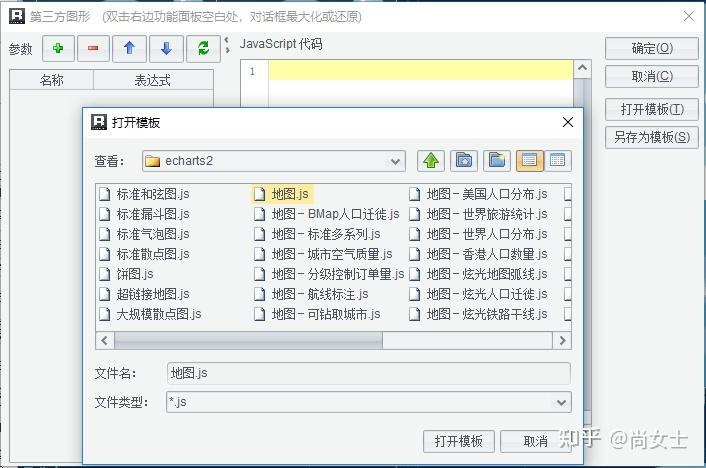Select file 地图-航线标注.js
This screenshot has width=706, height=468.
pyautogui.click(x=312, y=294)
